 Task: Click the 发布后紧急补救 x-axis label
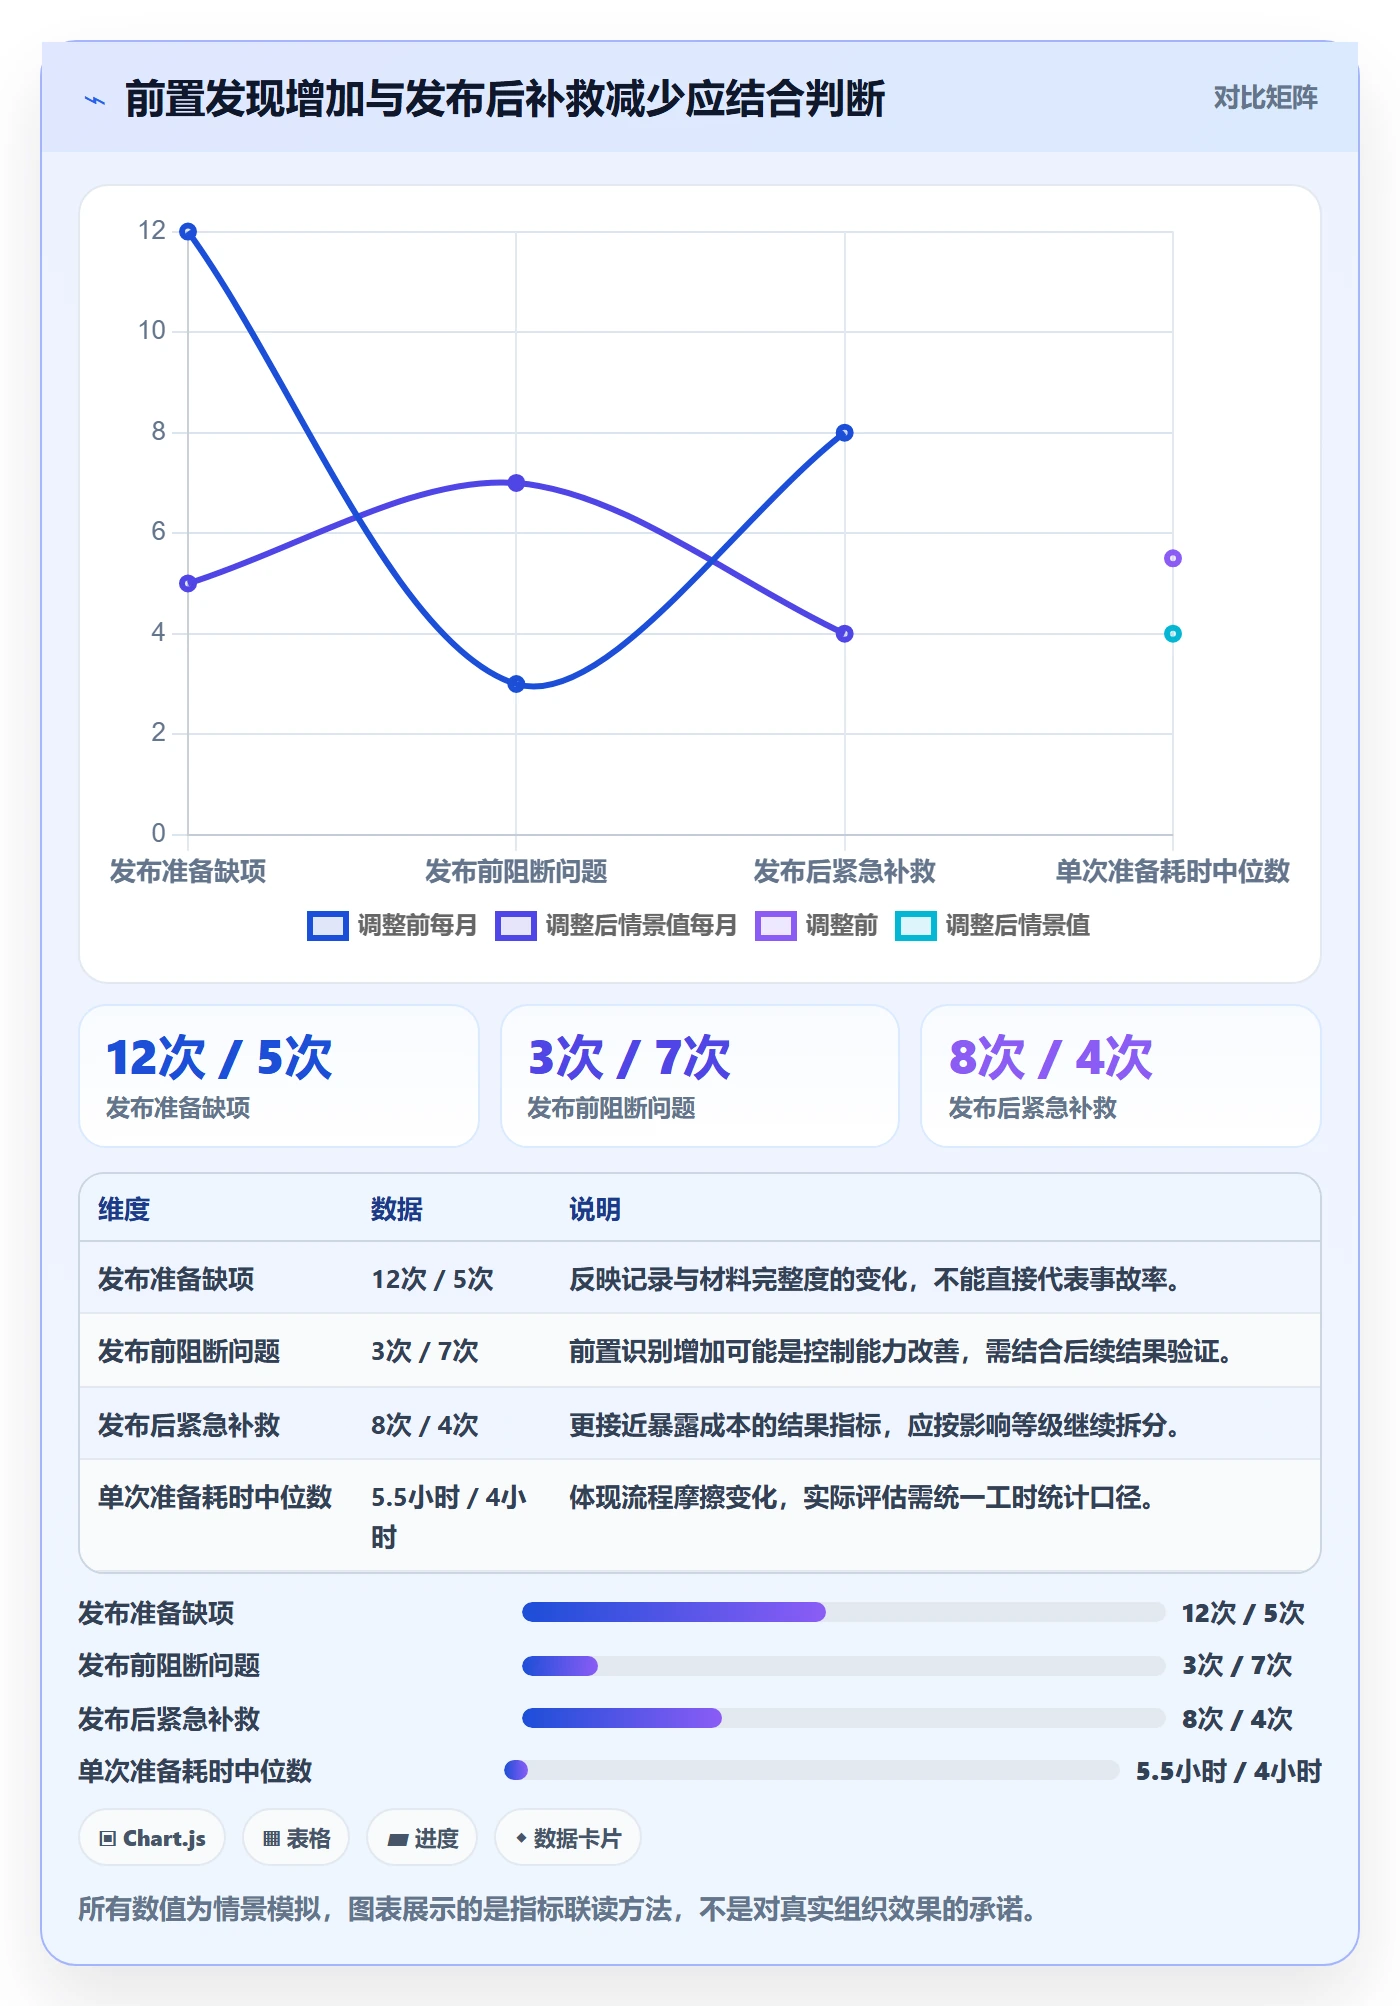(844, 871)
